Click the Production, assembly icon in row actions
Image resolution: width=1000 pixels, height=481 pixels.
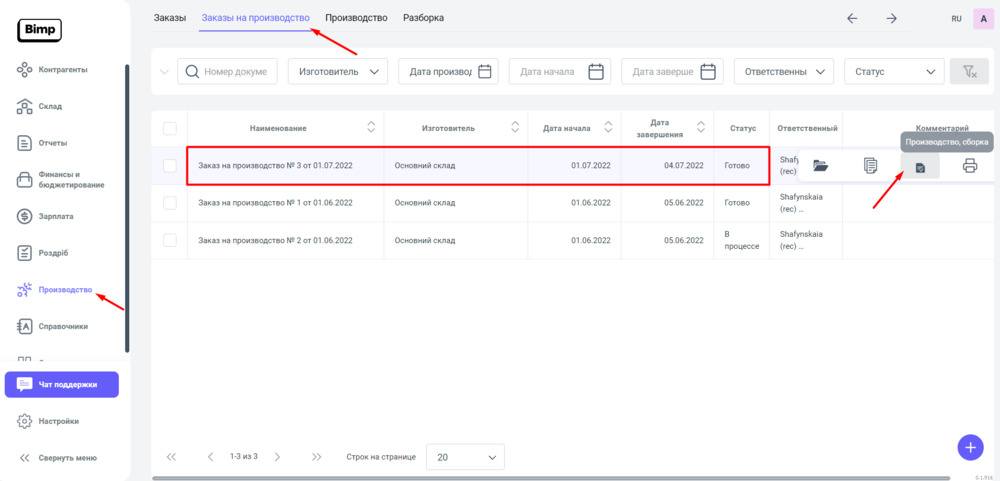(920, 167)
